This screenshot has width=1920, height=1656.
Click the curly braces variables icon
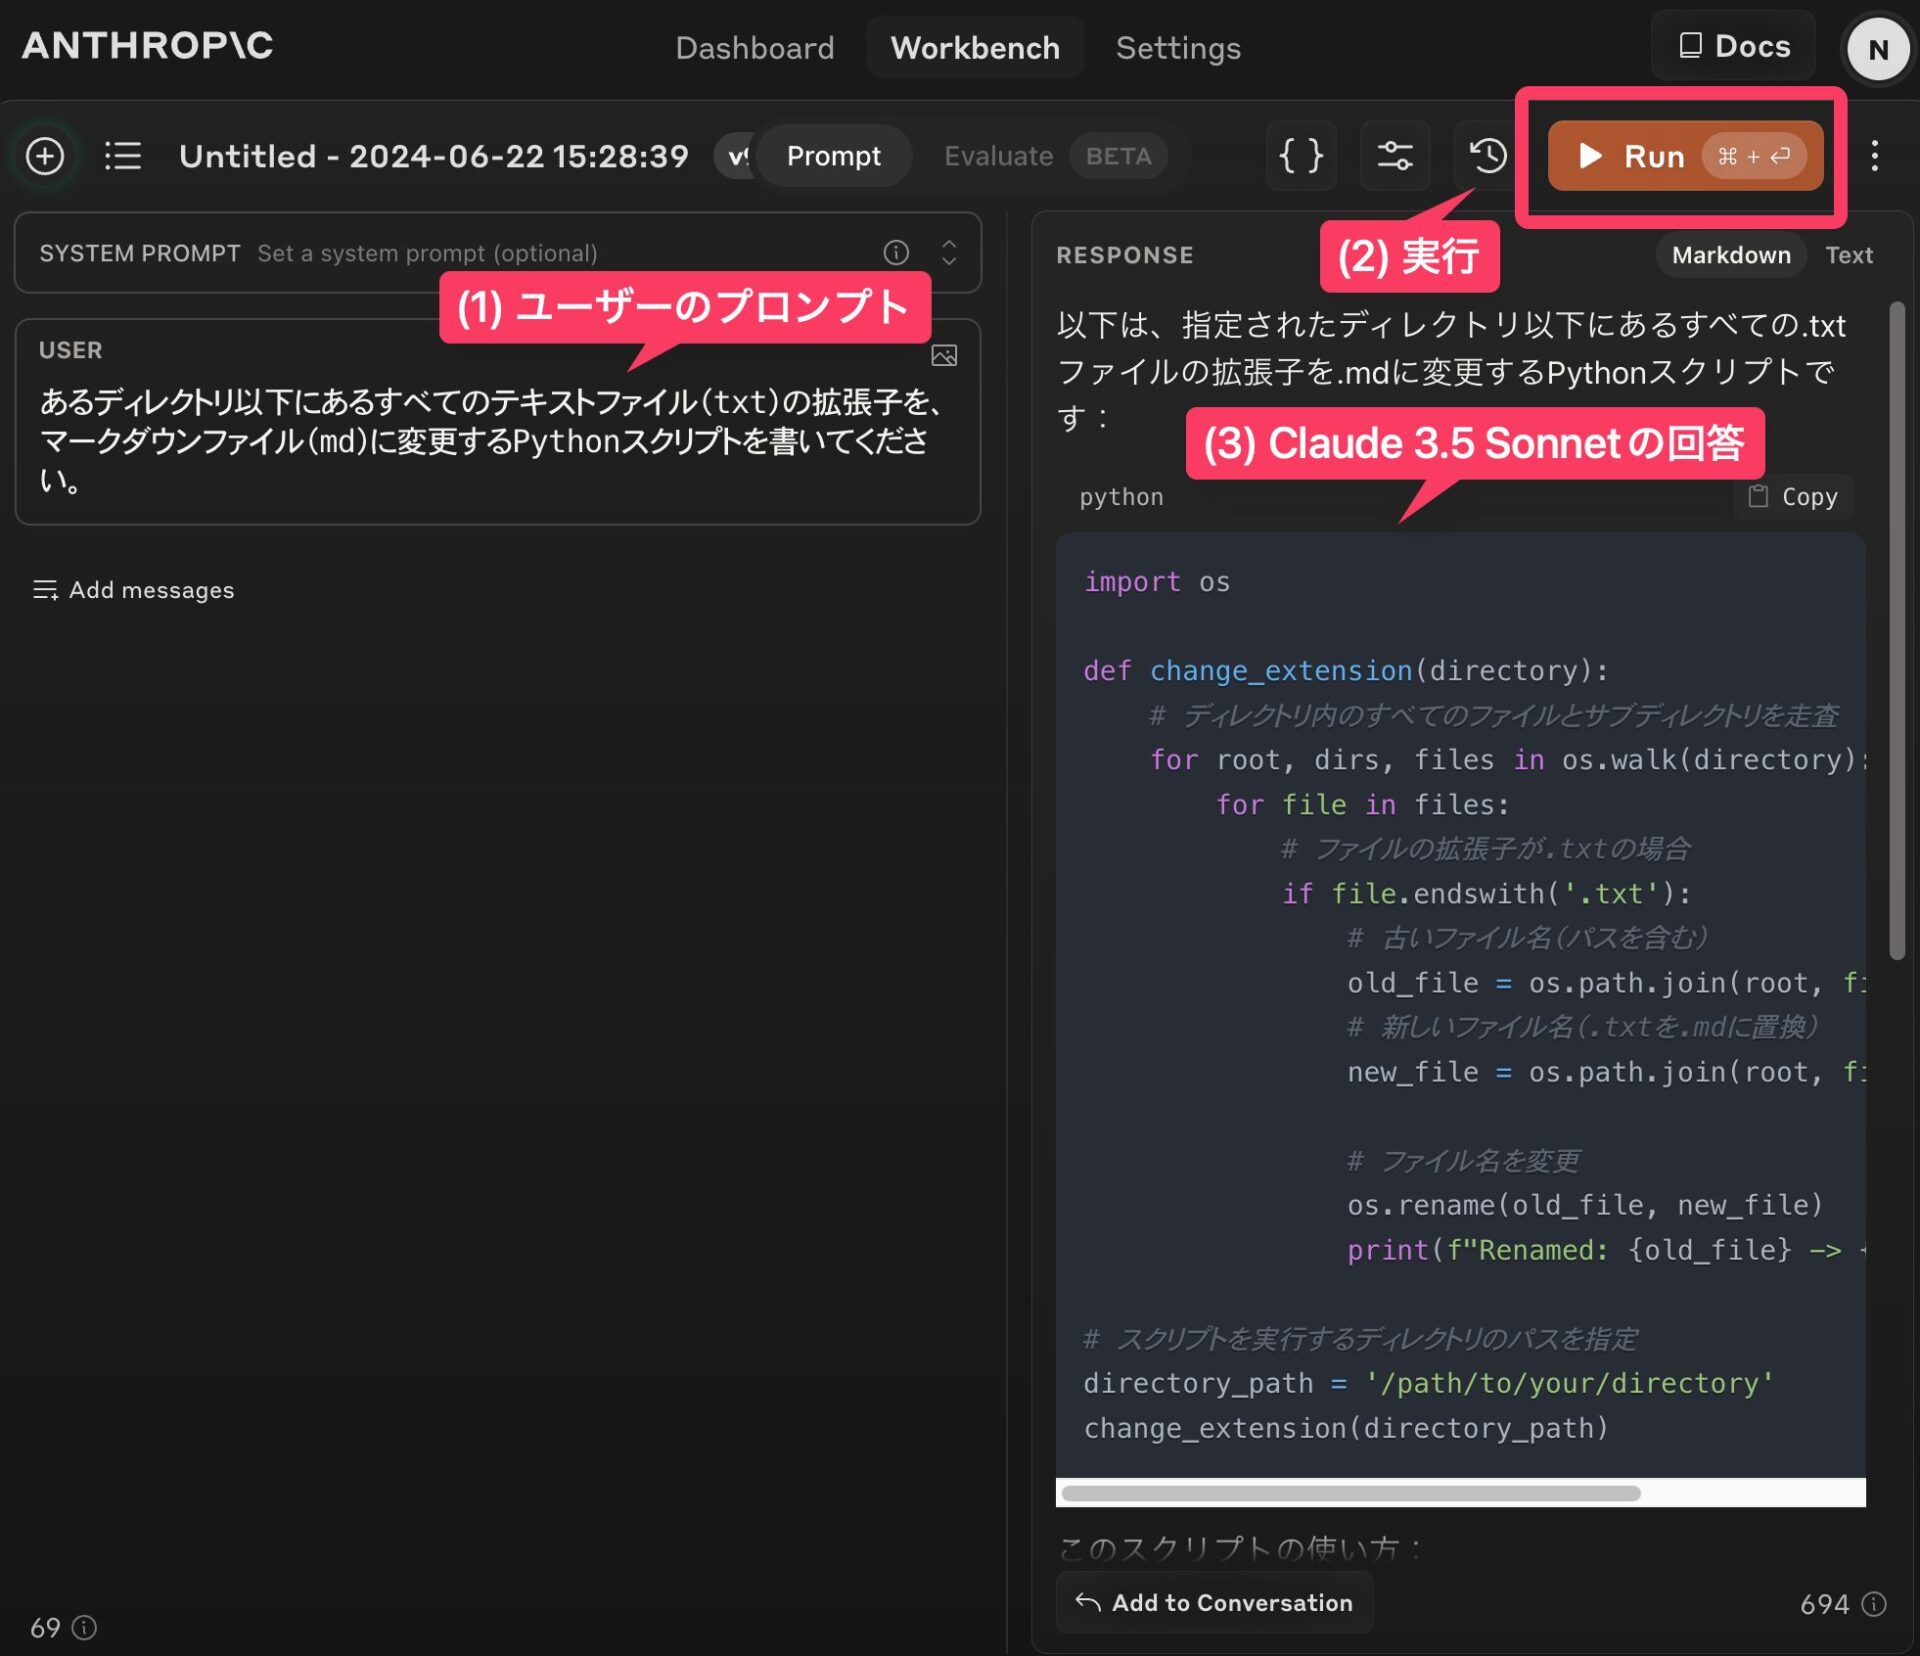coord(1301,156)
